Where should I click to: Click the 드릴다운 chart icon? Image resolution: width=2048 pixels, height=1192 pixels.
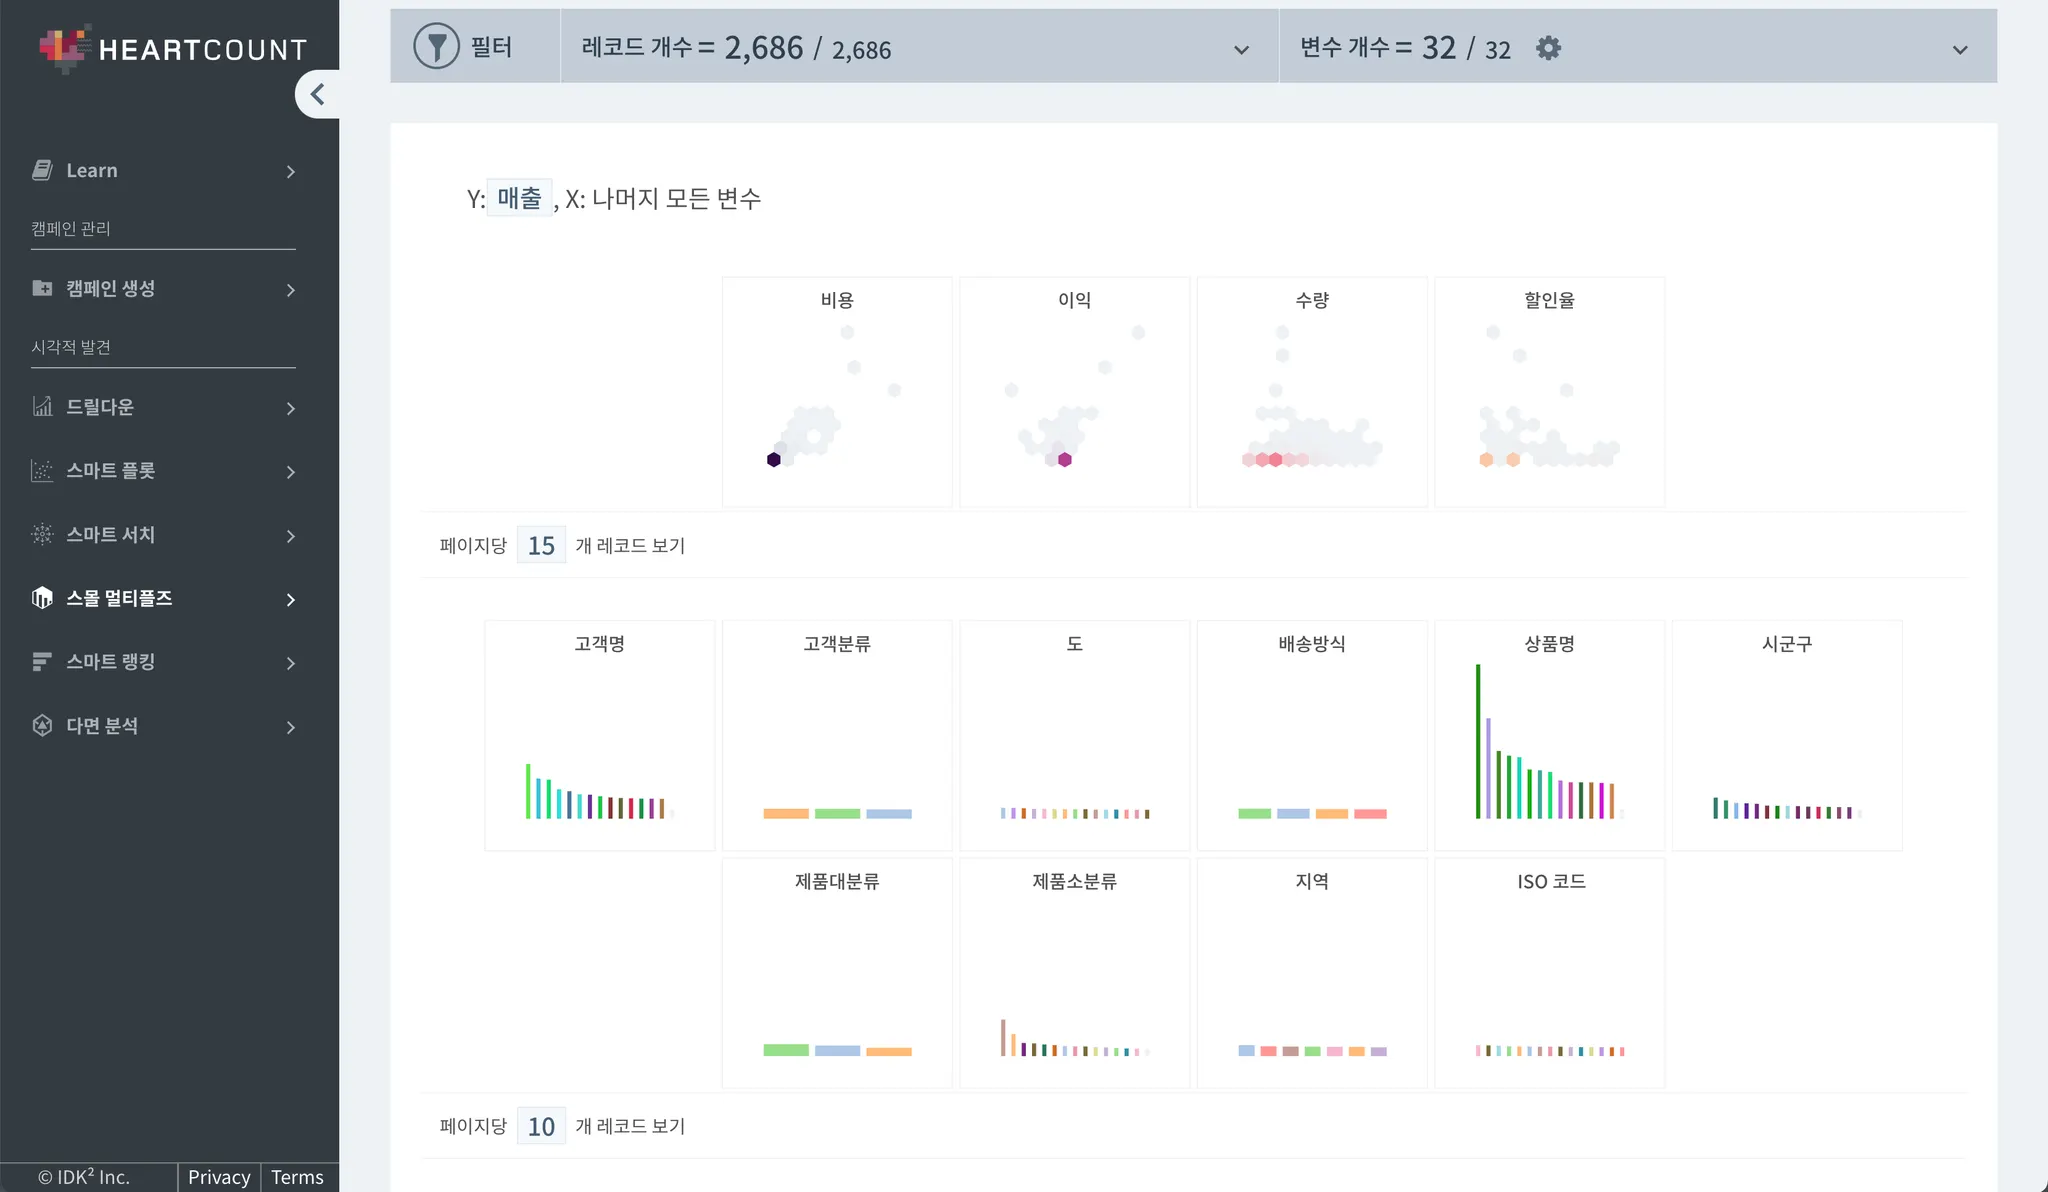[x=42, y=406]
